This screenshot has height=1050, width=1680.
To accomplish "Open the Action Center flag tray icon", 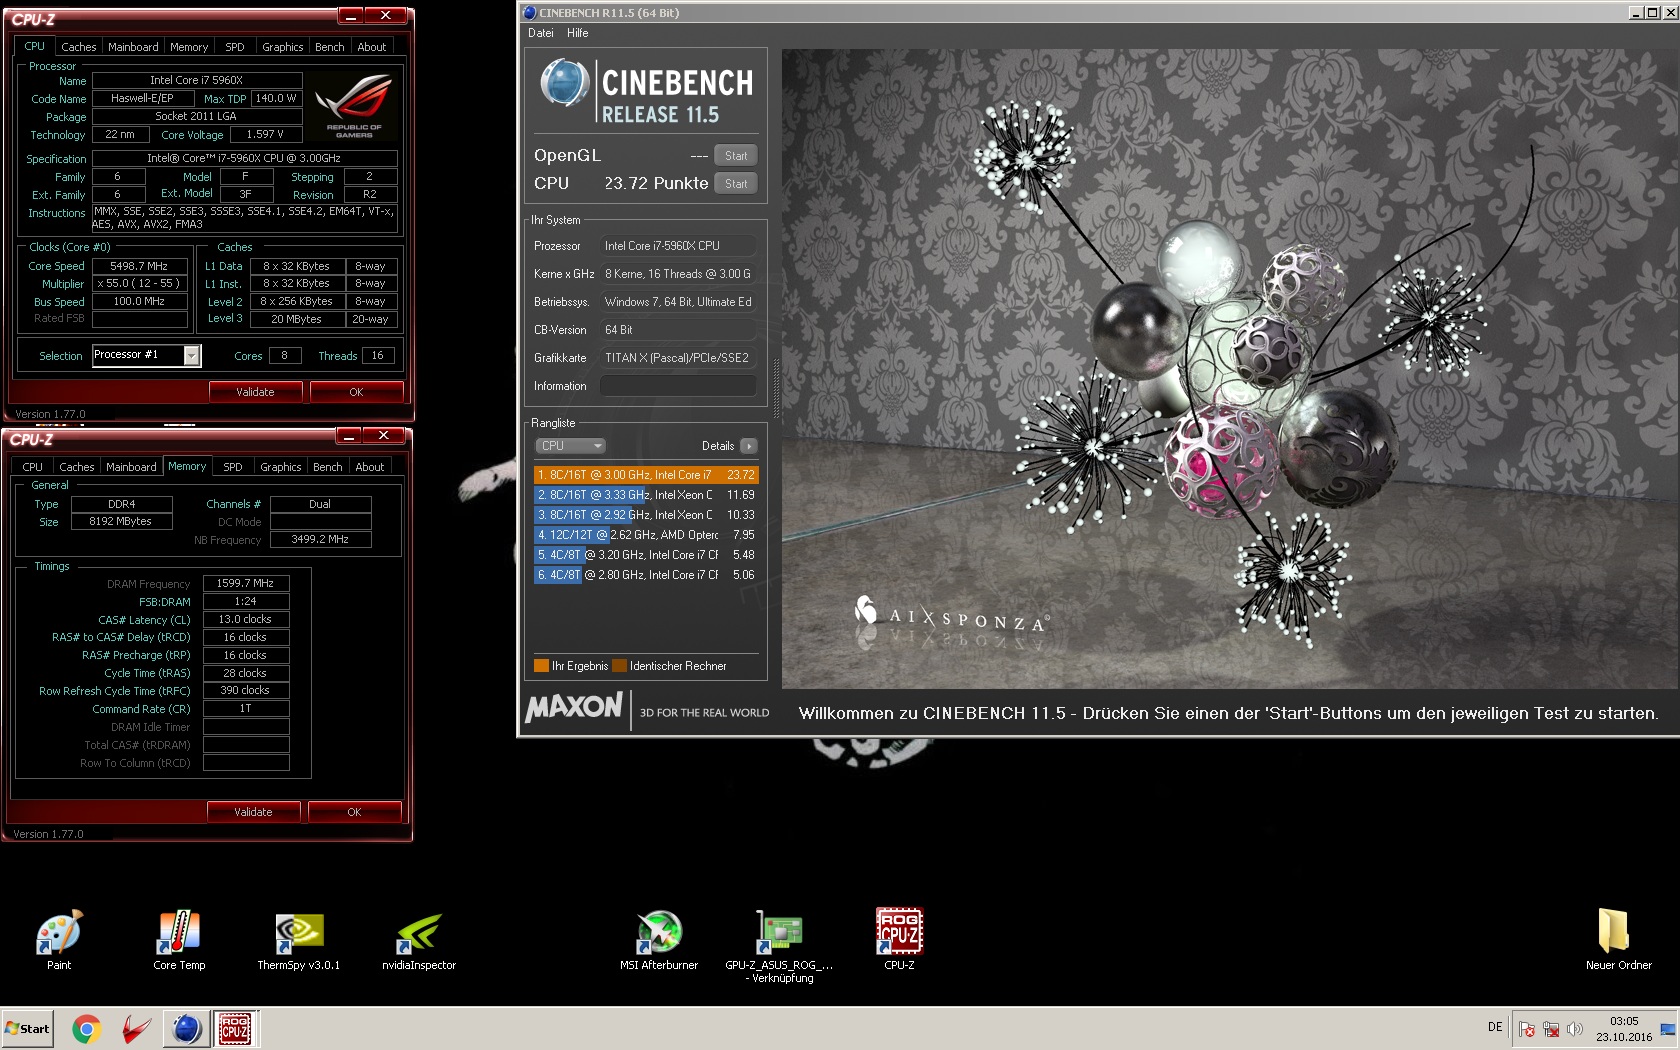I will [x=1527, y=1029].
